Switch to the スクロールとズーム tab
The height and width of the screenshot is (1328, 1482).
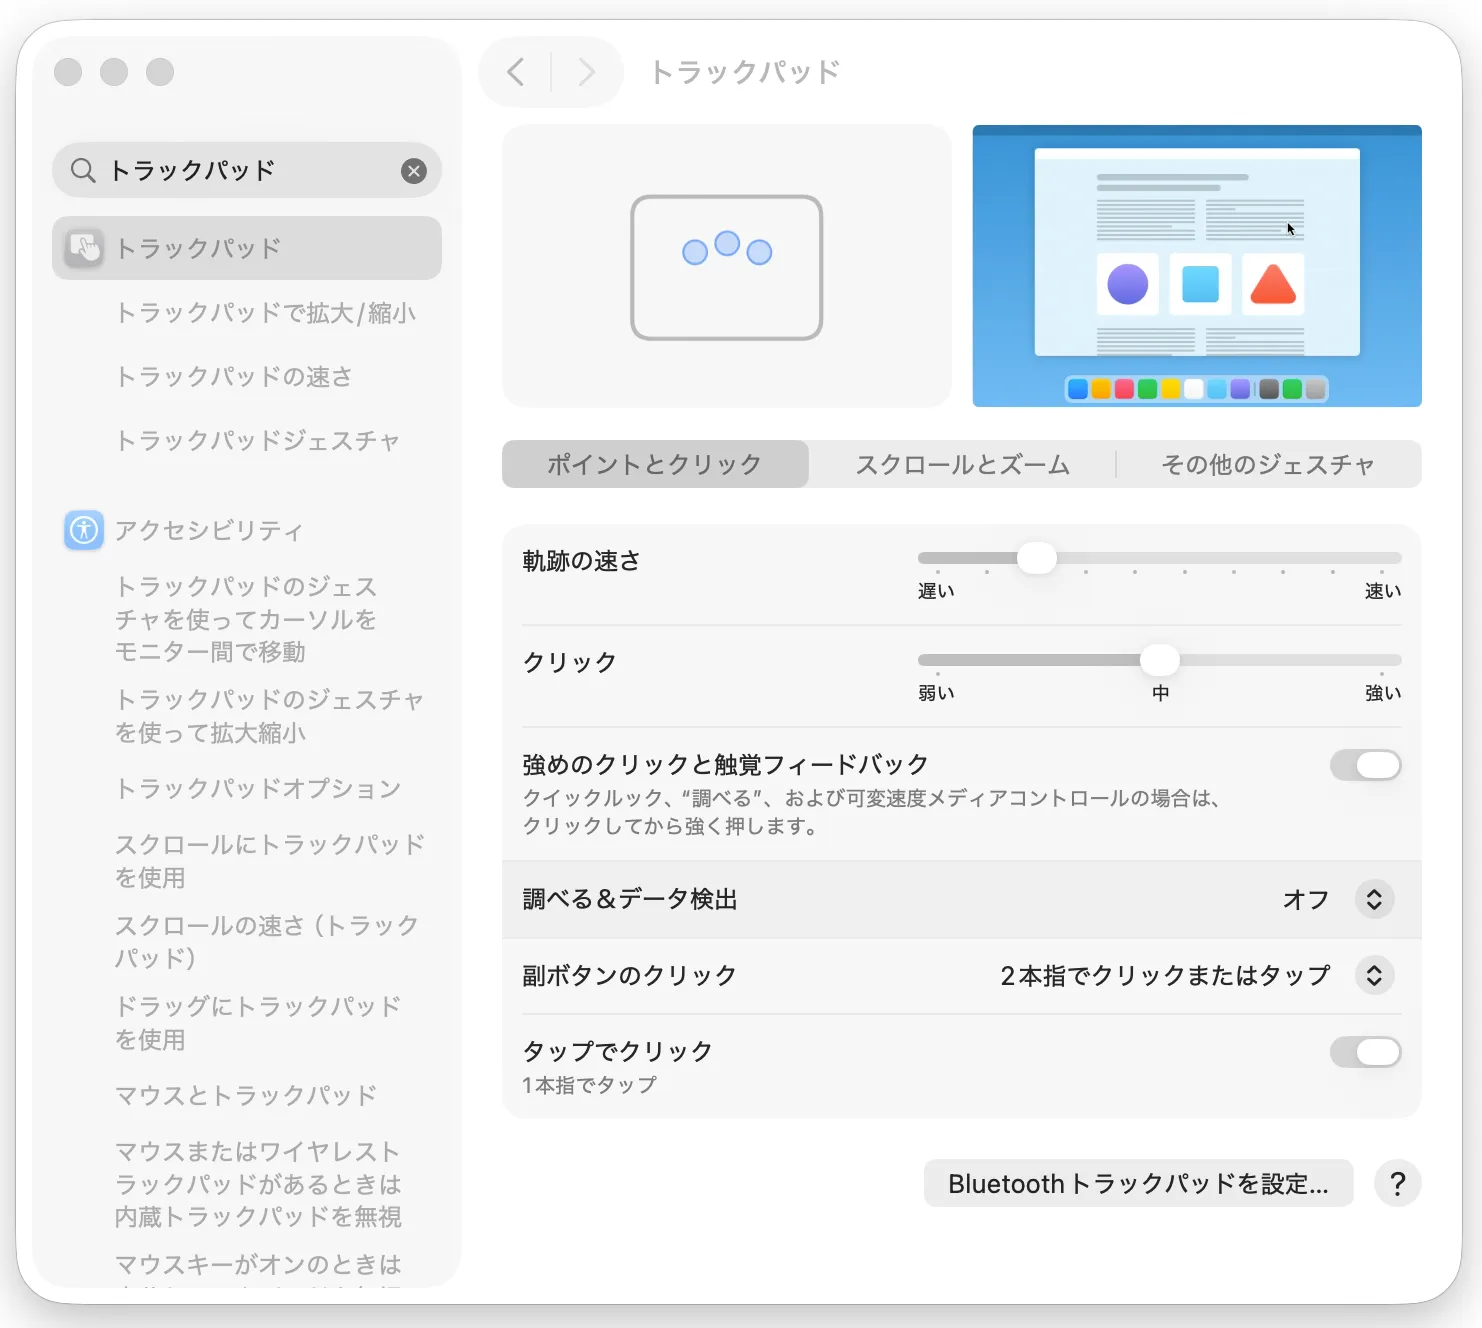pyautogui.click(x=961, y=464)
